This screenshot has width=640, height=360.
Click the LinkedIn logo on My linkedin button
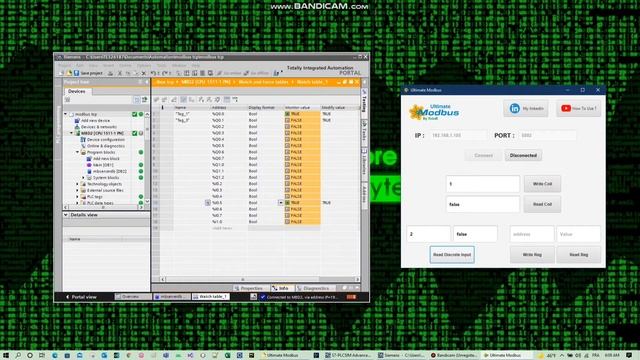coord(515,109)
